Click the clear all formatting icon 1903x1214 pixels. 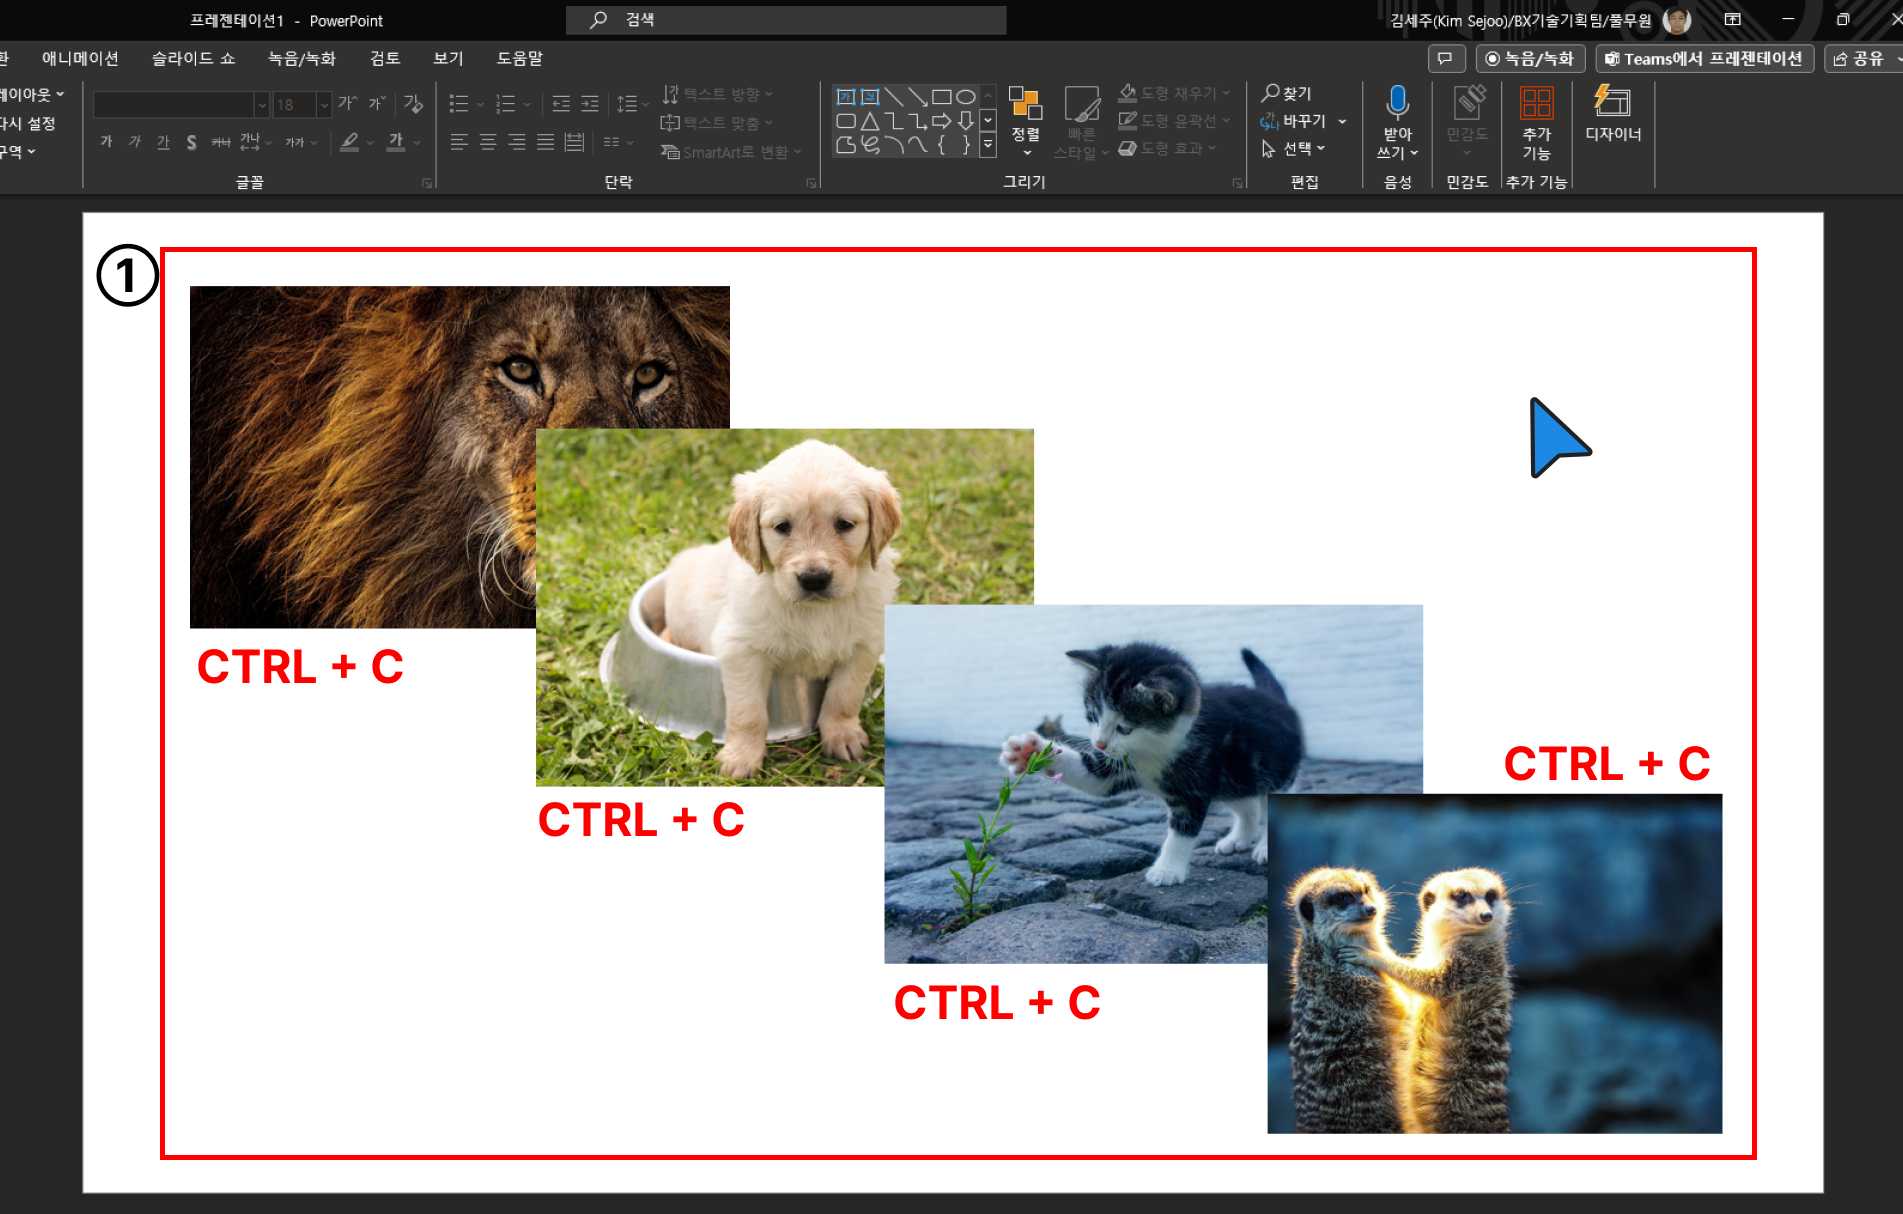tap(413, 103)
